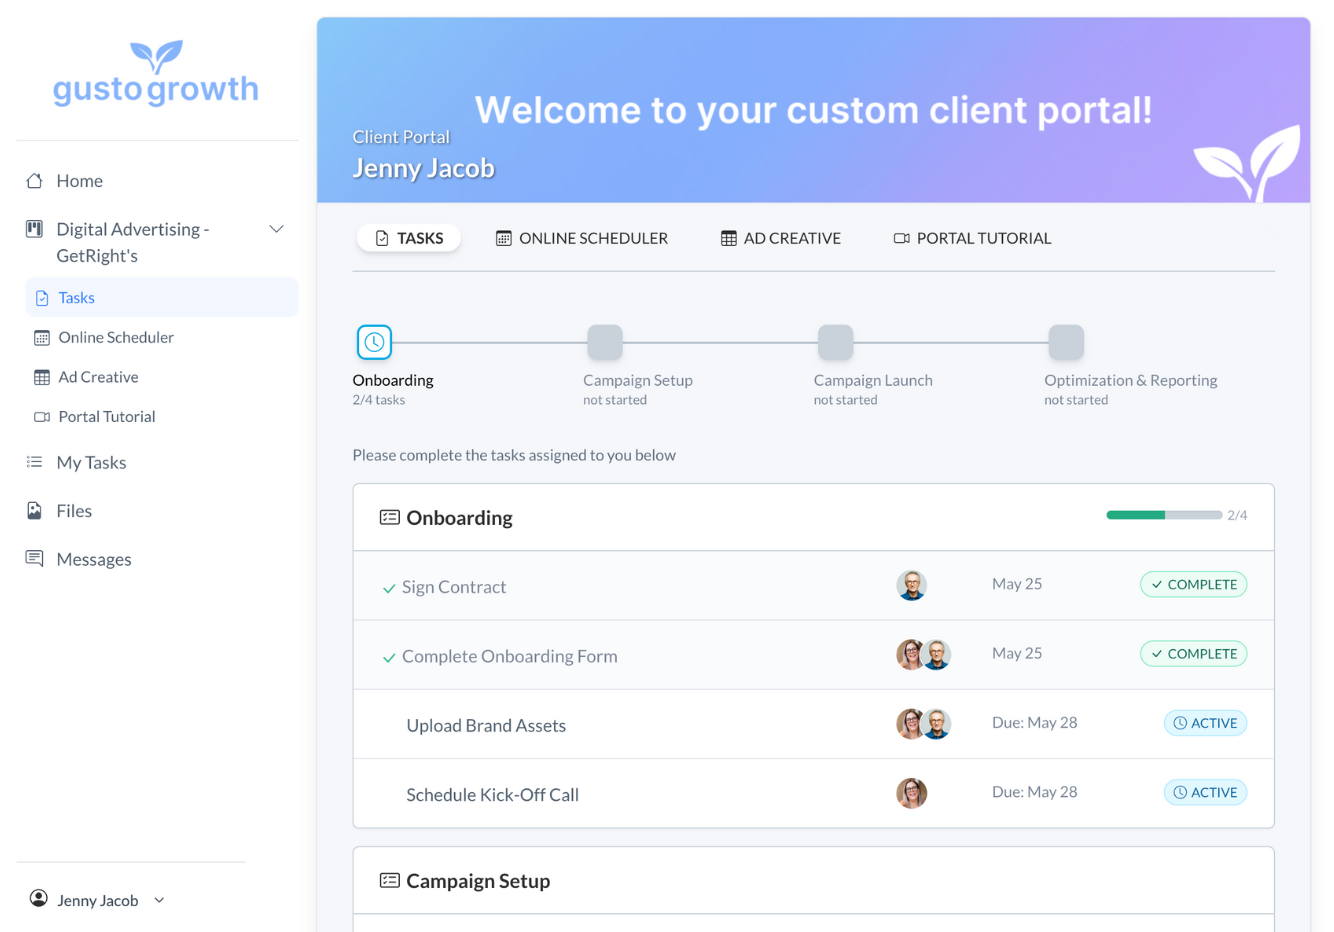Click the ACTIVE badge for Schedule Kick-Off Call
The width and height of the screenshot is (1334, 932).
[x=1205, y=792]
